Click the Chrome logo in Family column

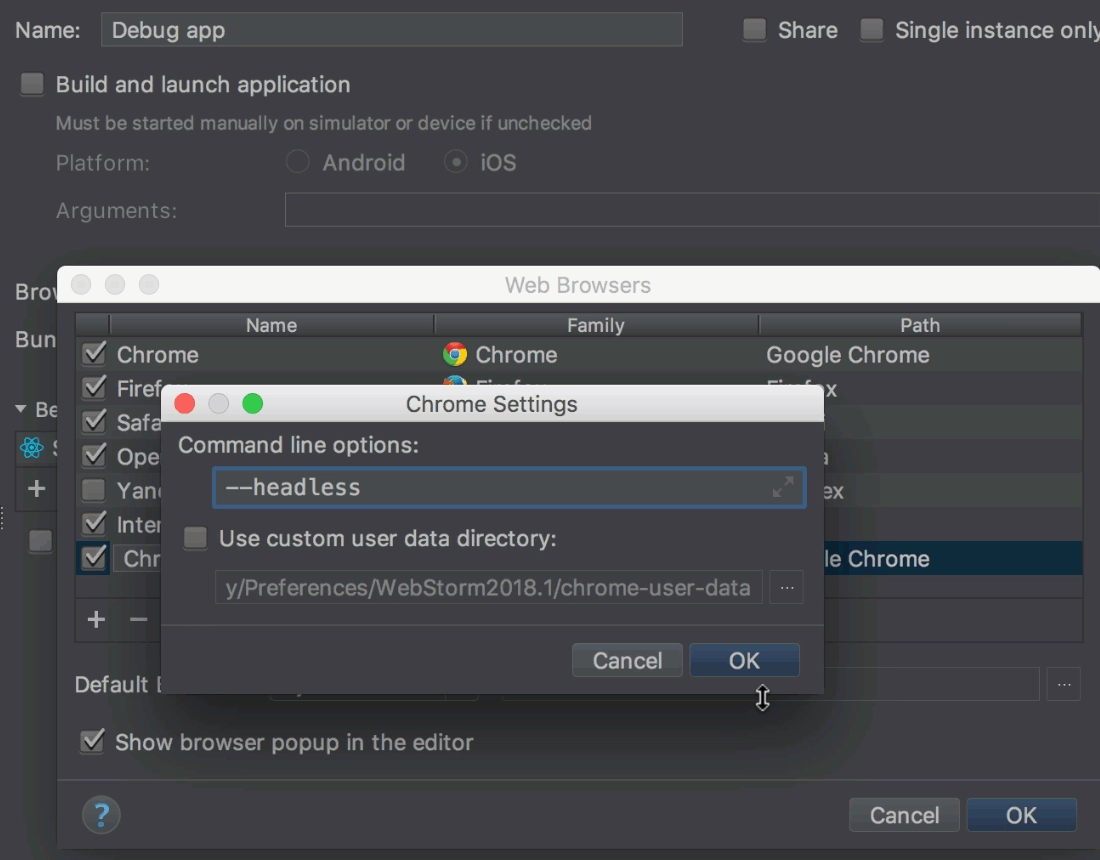coord(455,354)
